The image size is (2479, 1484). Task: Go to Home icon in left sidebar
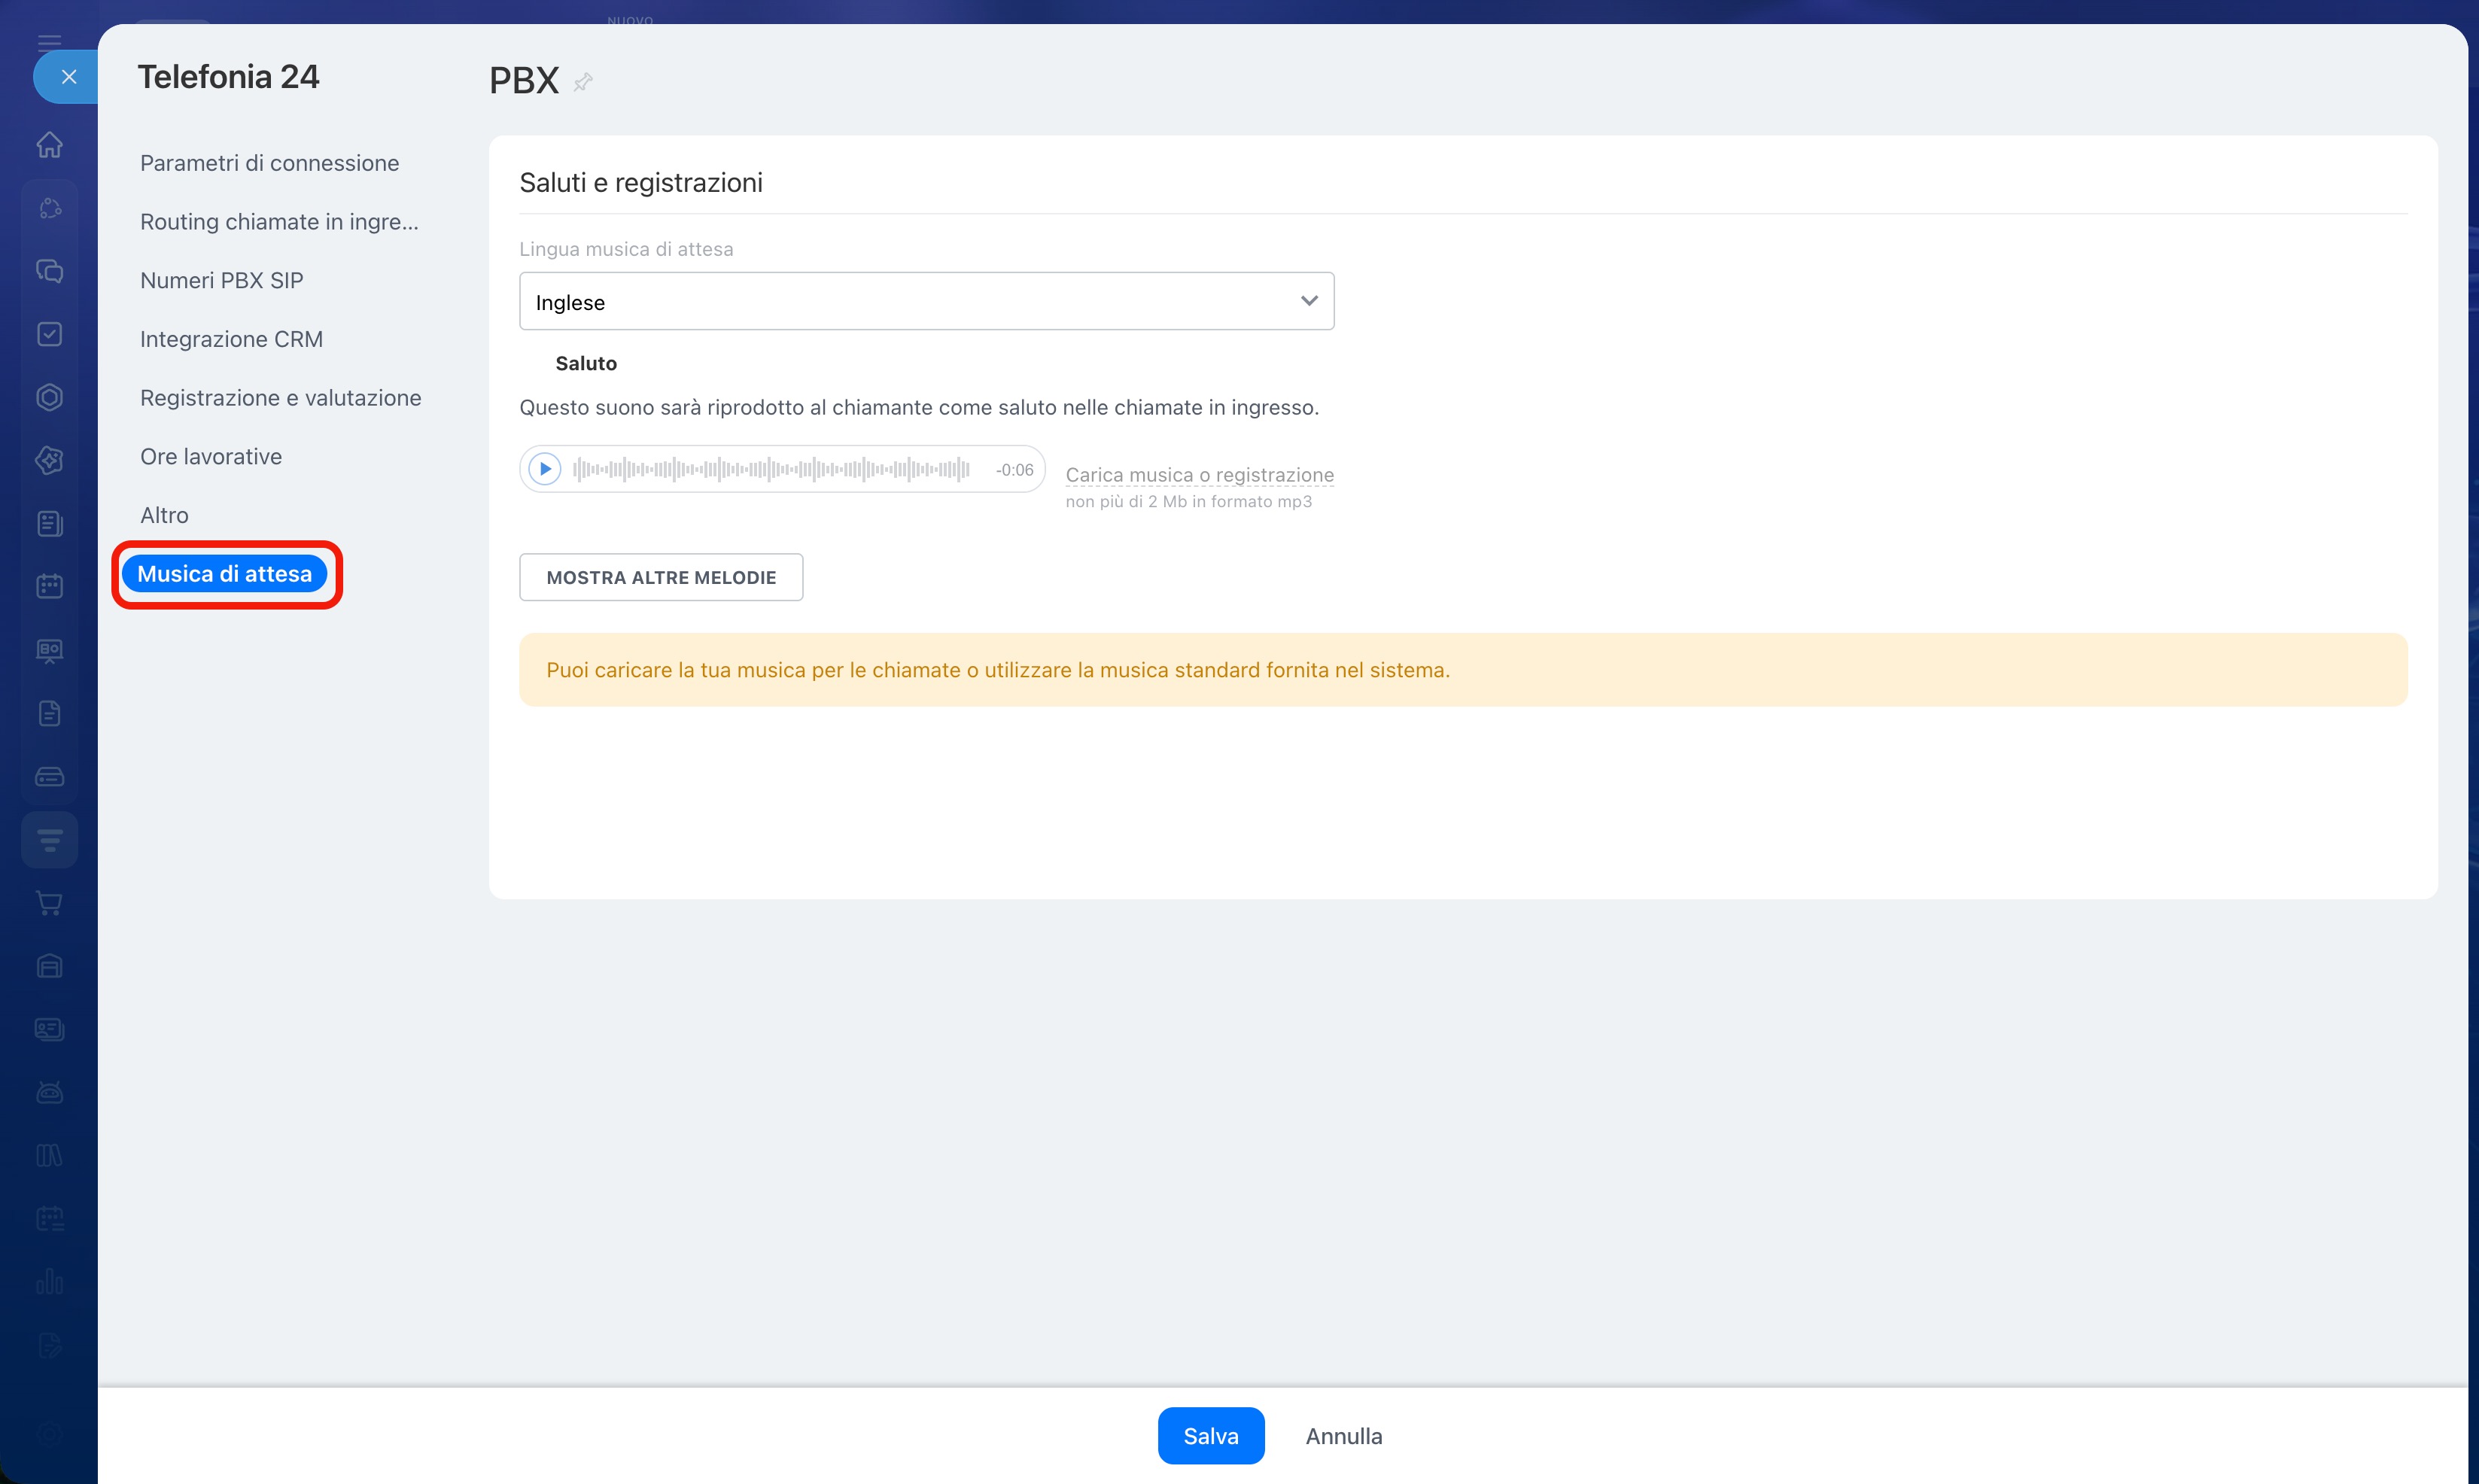[x=49, y=145]
